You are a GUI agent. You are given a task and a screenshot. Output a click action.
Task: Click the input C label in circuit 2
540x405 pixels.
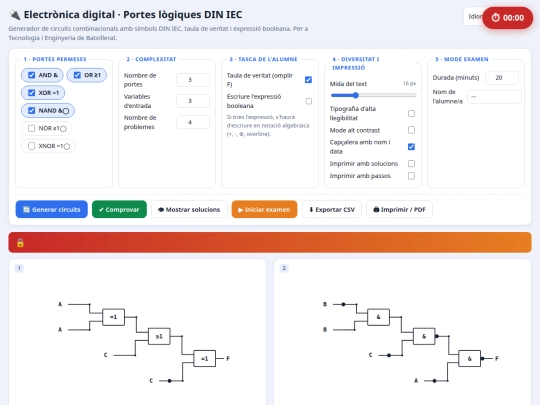[371, 355]
